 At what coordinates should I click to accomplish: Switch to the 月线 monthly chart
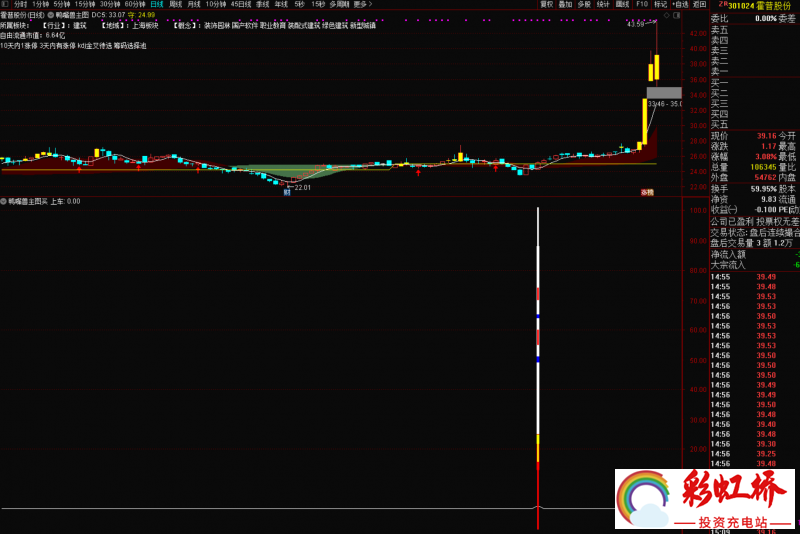194,4
